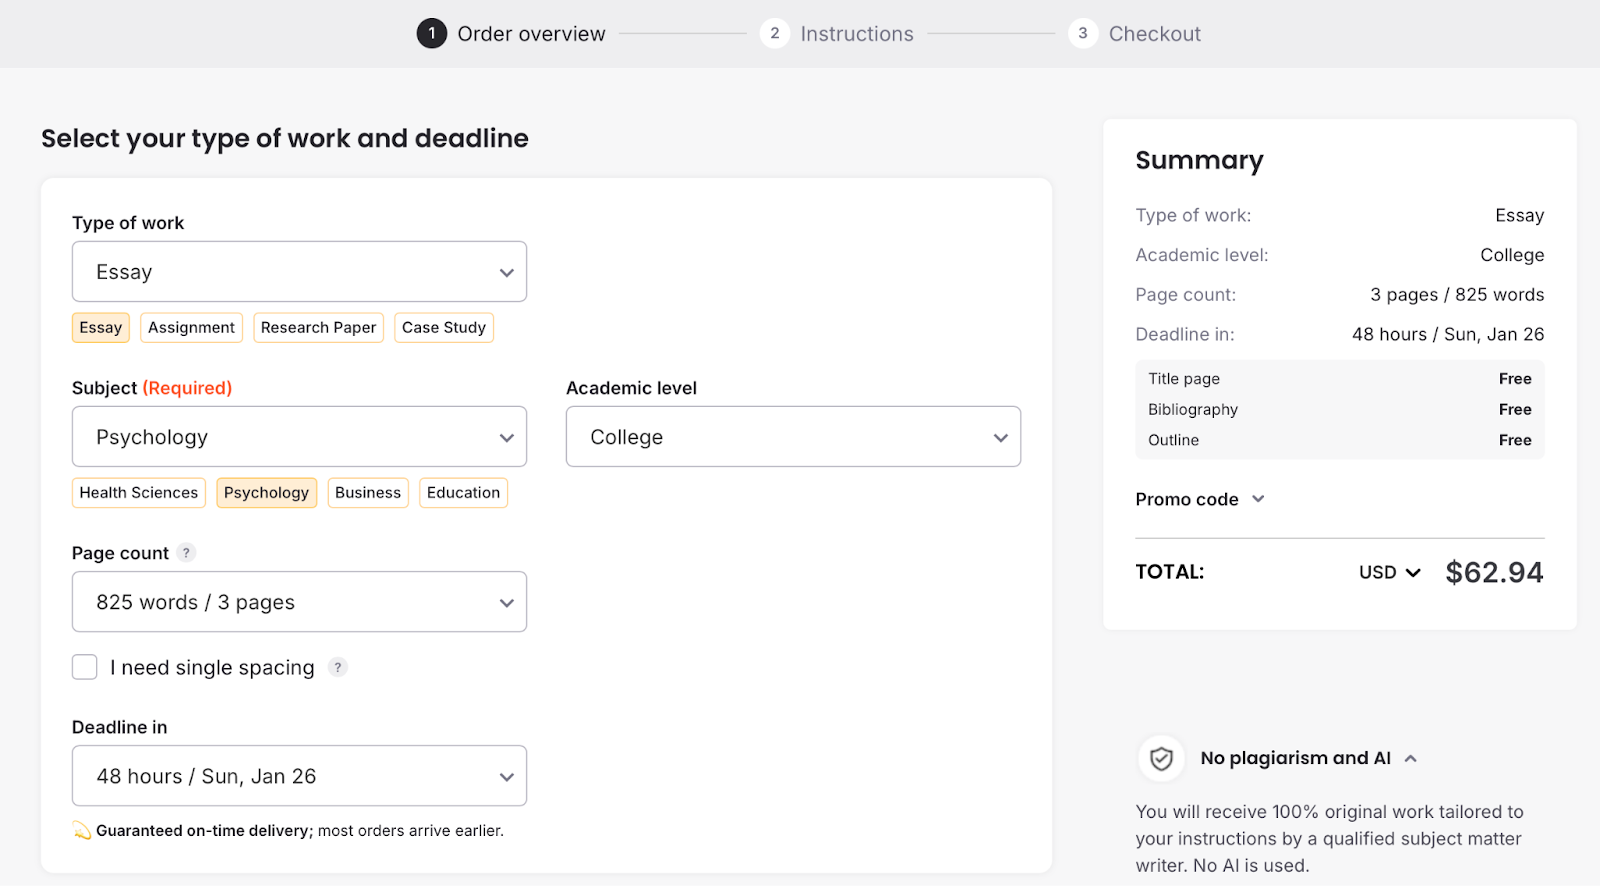Click the step 3 circle icon

click(1083, 33)
